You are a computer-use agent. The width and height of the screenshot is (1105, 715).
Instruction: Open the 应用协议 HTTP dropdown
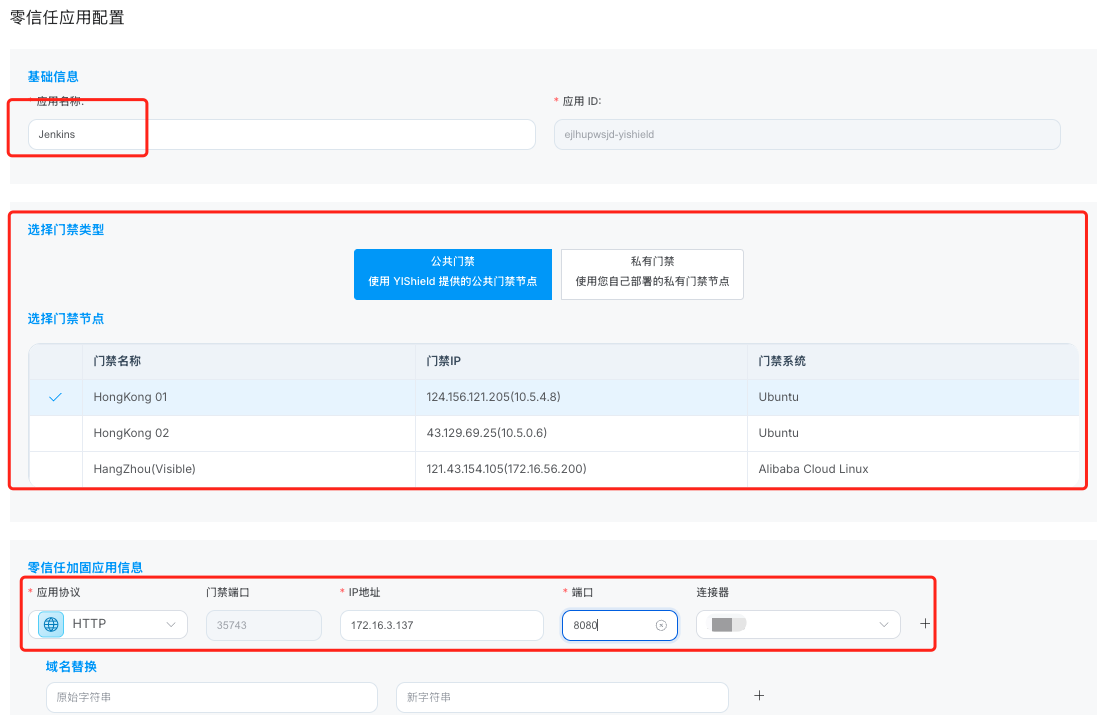click(x=108, y=625)
